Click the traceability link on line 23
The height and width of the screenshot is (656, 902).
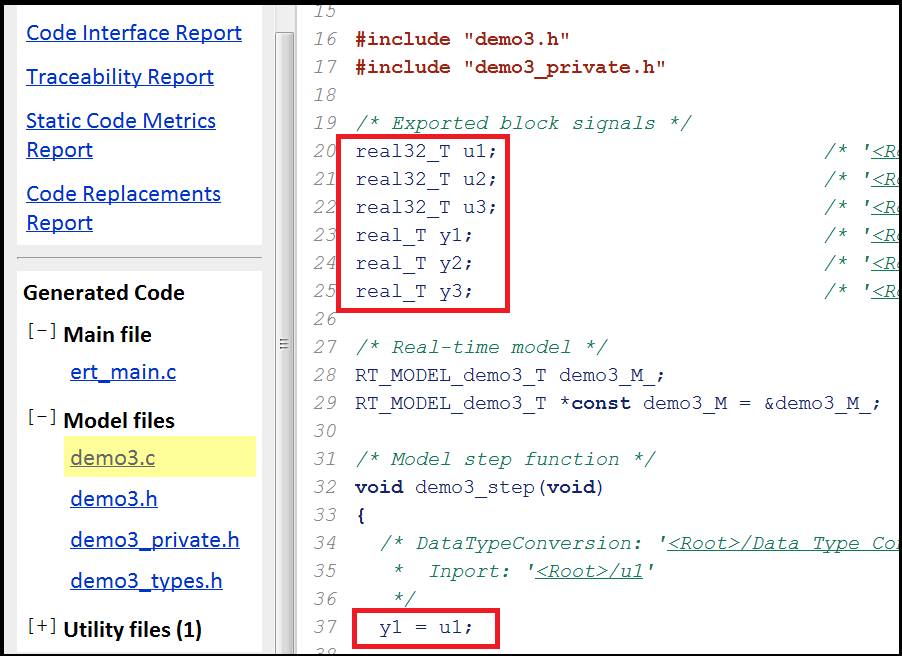(886, 235)
